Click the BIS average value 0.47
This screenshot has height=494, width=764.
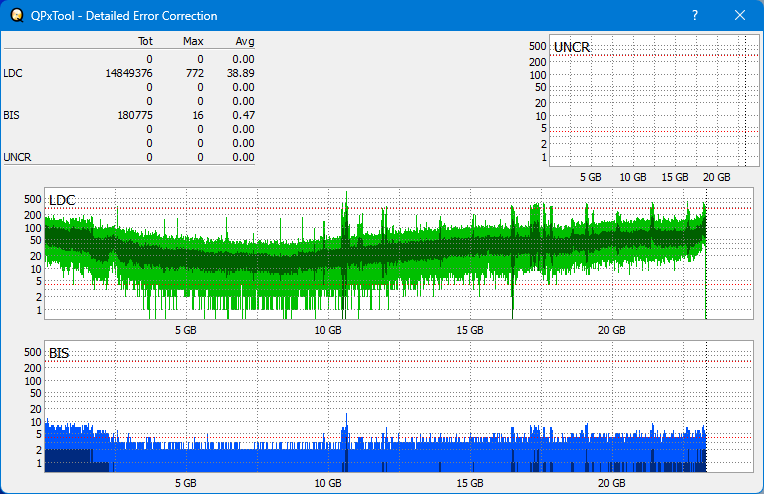(x=243, y=115)
